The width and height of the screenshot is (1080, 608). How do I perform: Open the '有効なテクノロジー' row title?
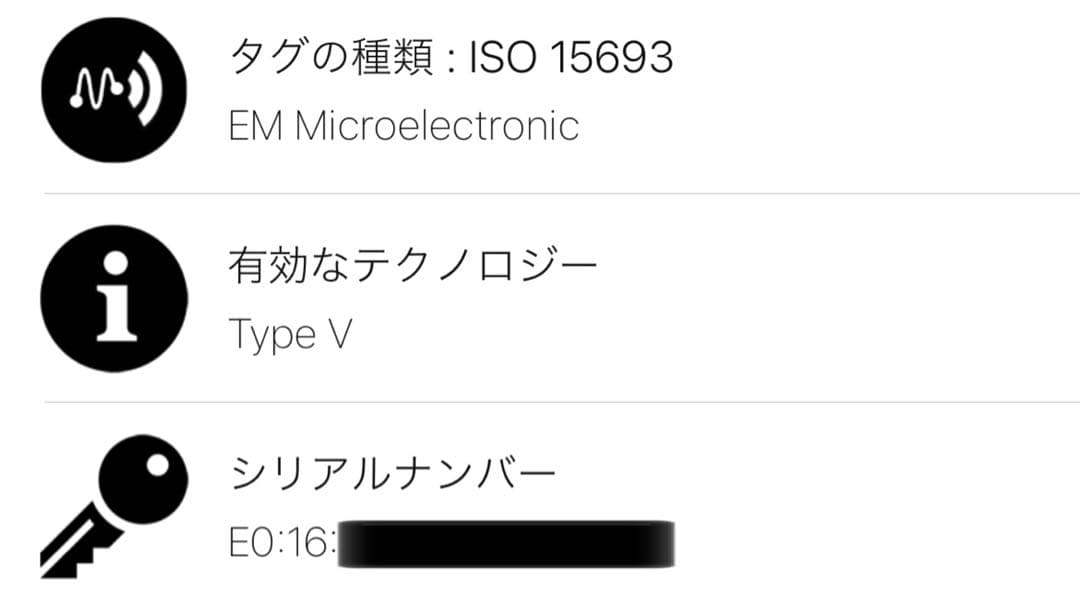tap(412, 266)
